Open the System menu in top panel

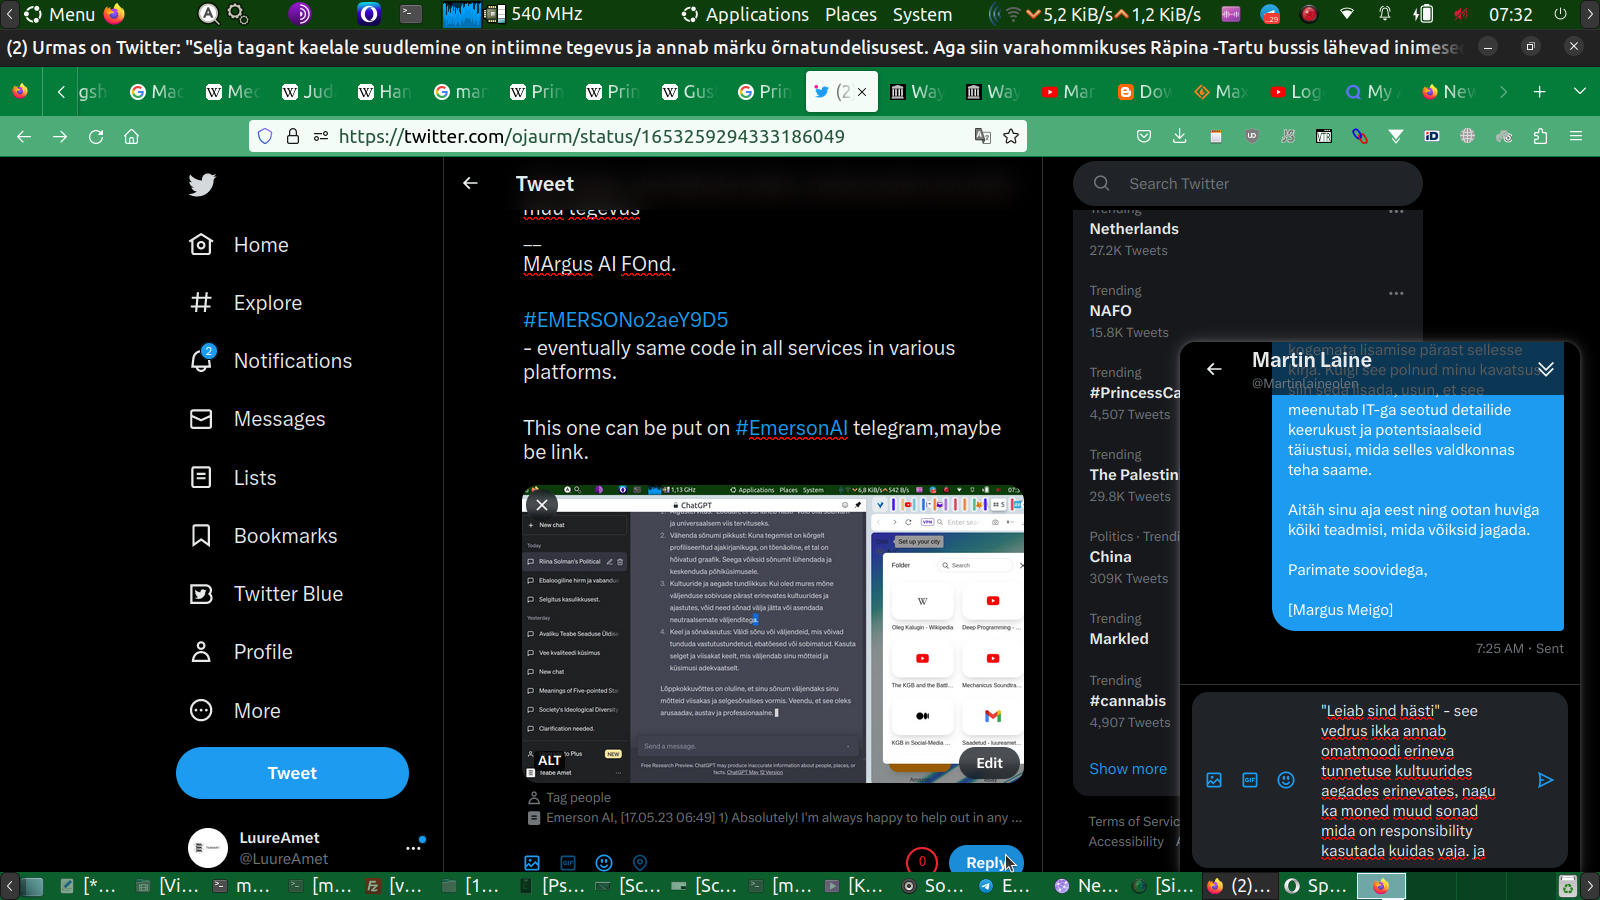pyautogui.click(x=922, y=14)
